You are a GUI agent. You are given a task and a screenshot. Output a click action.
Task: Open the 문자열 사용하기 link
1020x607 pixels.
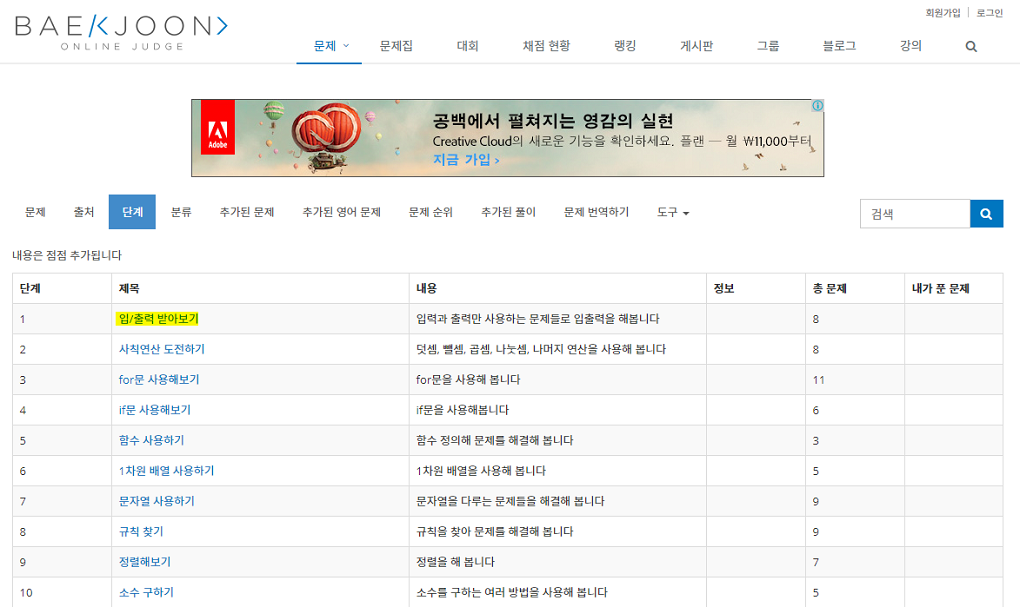coord(157,501)
